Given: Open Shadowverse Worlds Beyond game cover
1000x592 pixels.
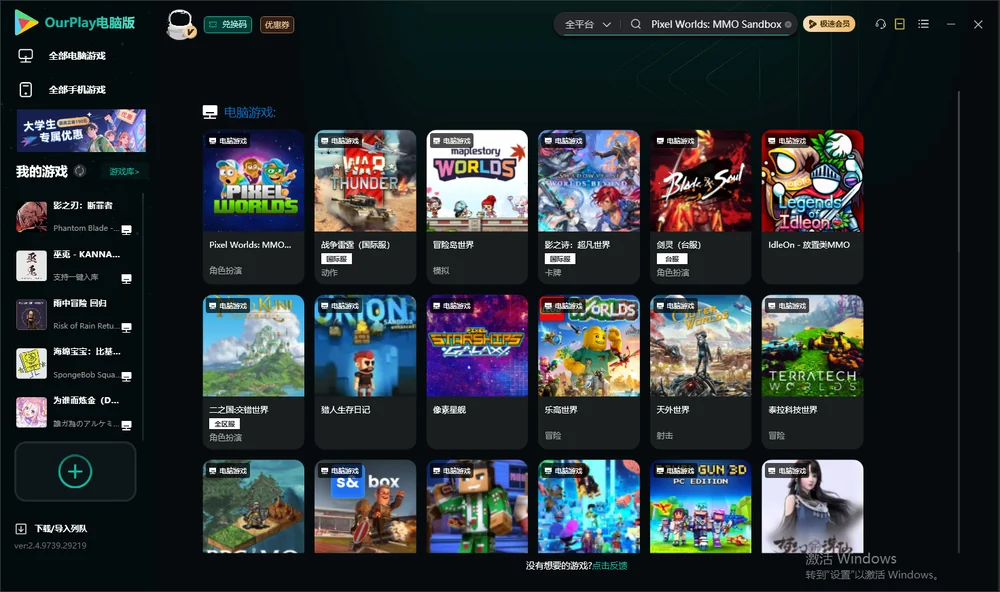Looking at the screenshot, I should click(589, 181).
